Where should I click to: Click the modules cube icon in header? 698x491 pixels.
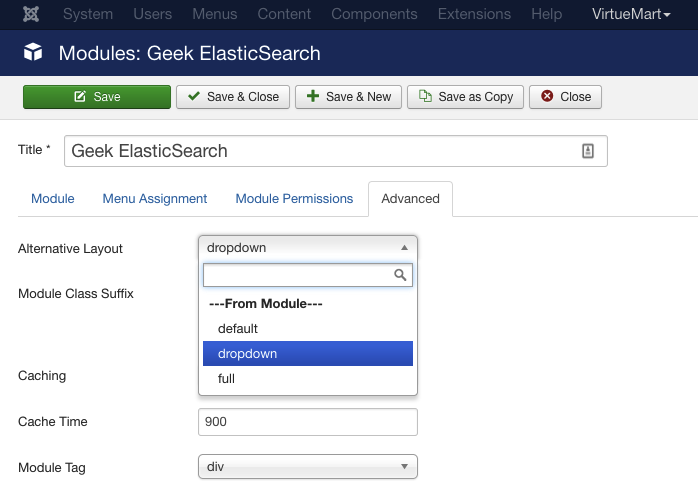[33, 53]
